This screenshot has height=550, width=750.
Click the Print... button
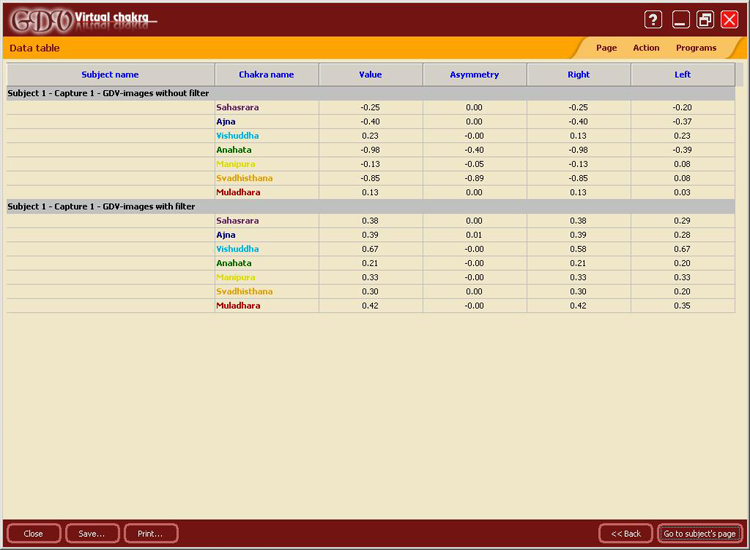(x=151, y=533)
